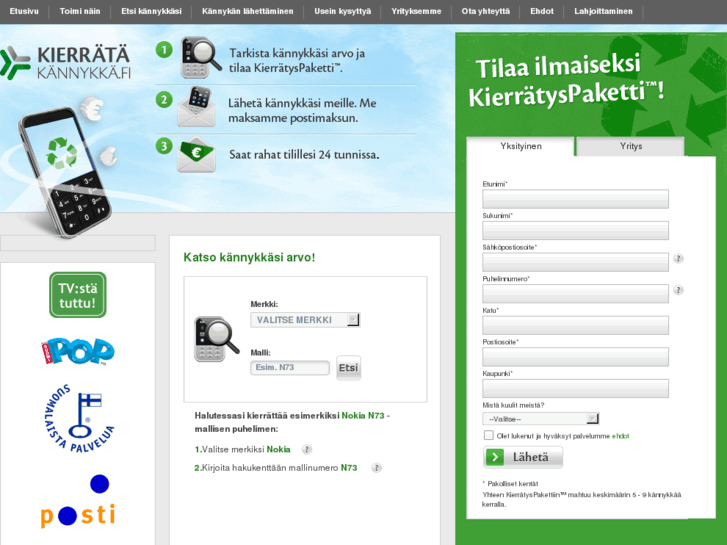Click the phone with magnifier icon in step 1
The height and width of the screenshot is (545, 727).
[x=200, y=58]
